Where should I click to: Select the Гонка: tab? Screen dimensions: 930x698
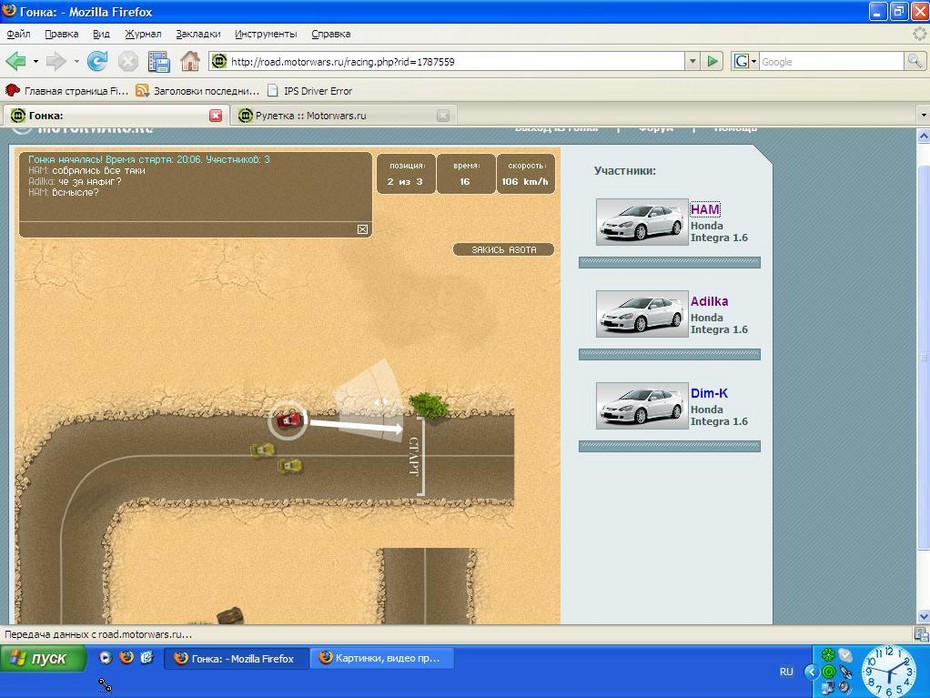point(115,115)
